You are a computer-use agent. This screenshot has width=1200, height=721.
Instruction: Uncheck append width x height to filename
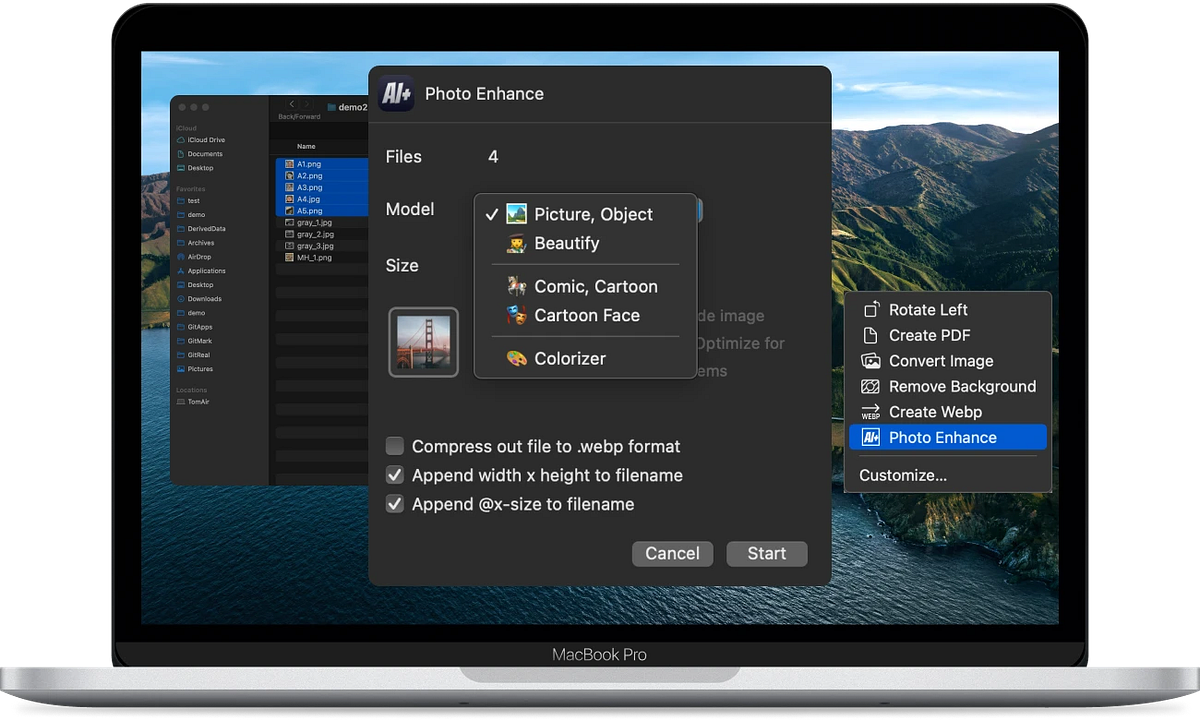pos(394,475)
